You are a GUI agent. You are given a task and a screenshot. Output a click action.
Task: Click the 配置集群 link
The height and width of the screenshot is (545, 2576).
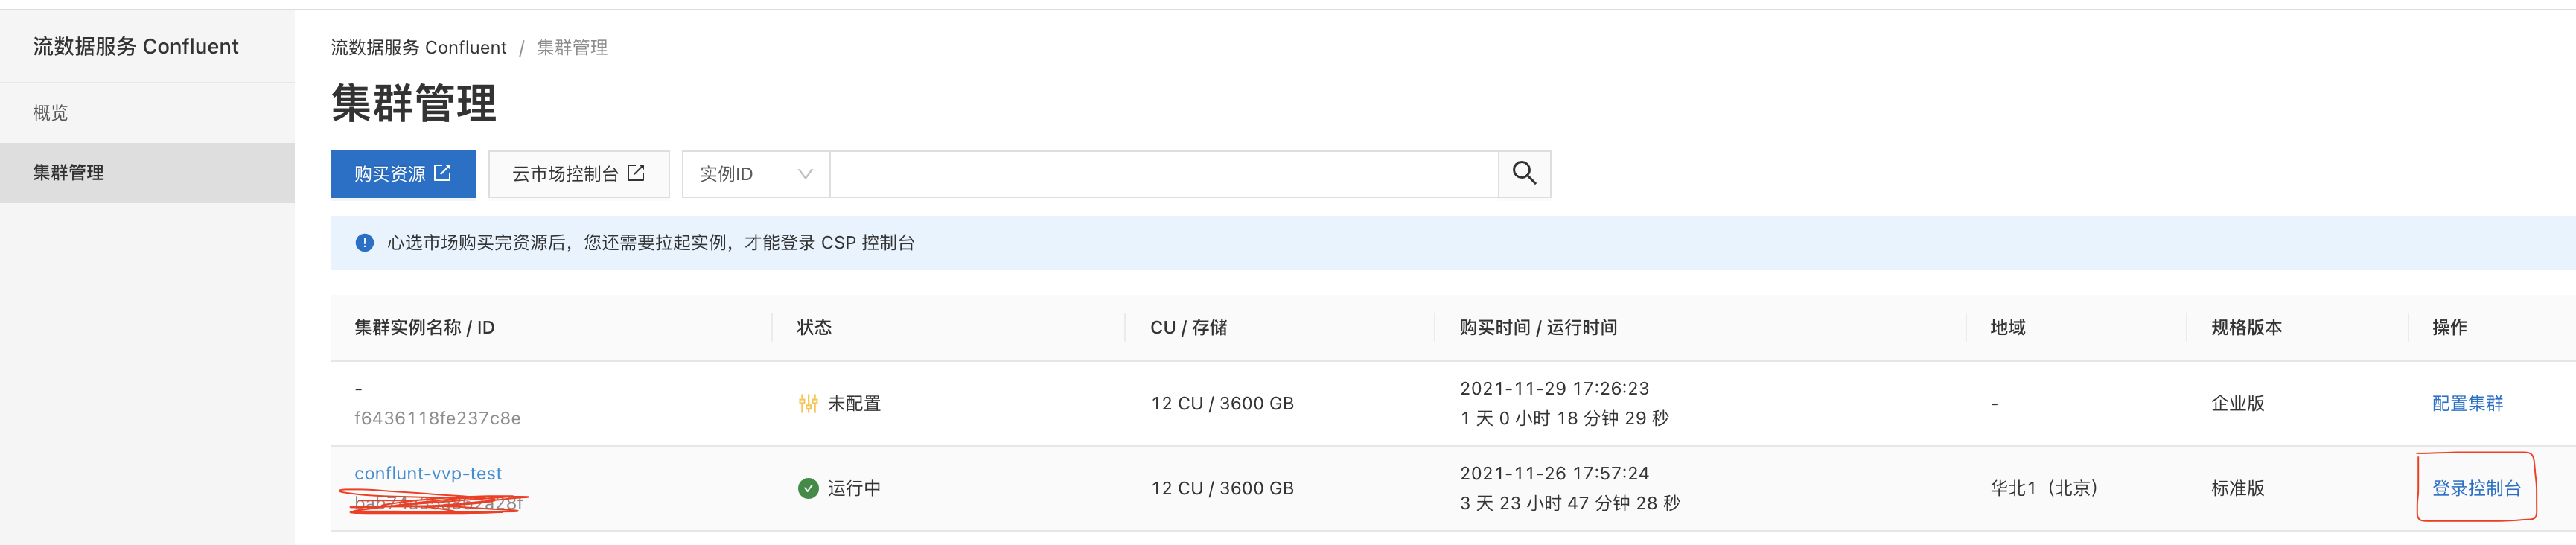pyautogui.click(x=2467, y=403)
